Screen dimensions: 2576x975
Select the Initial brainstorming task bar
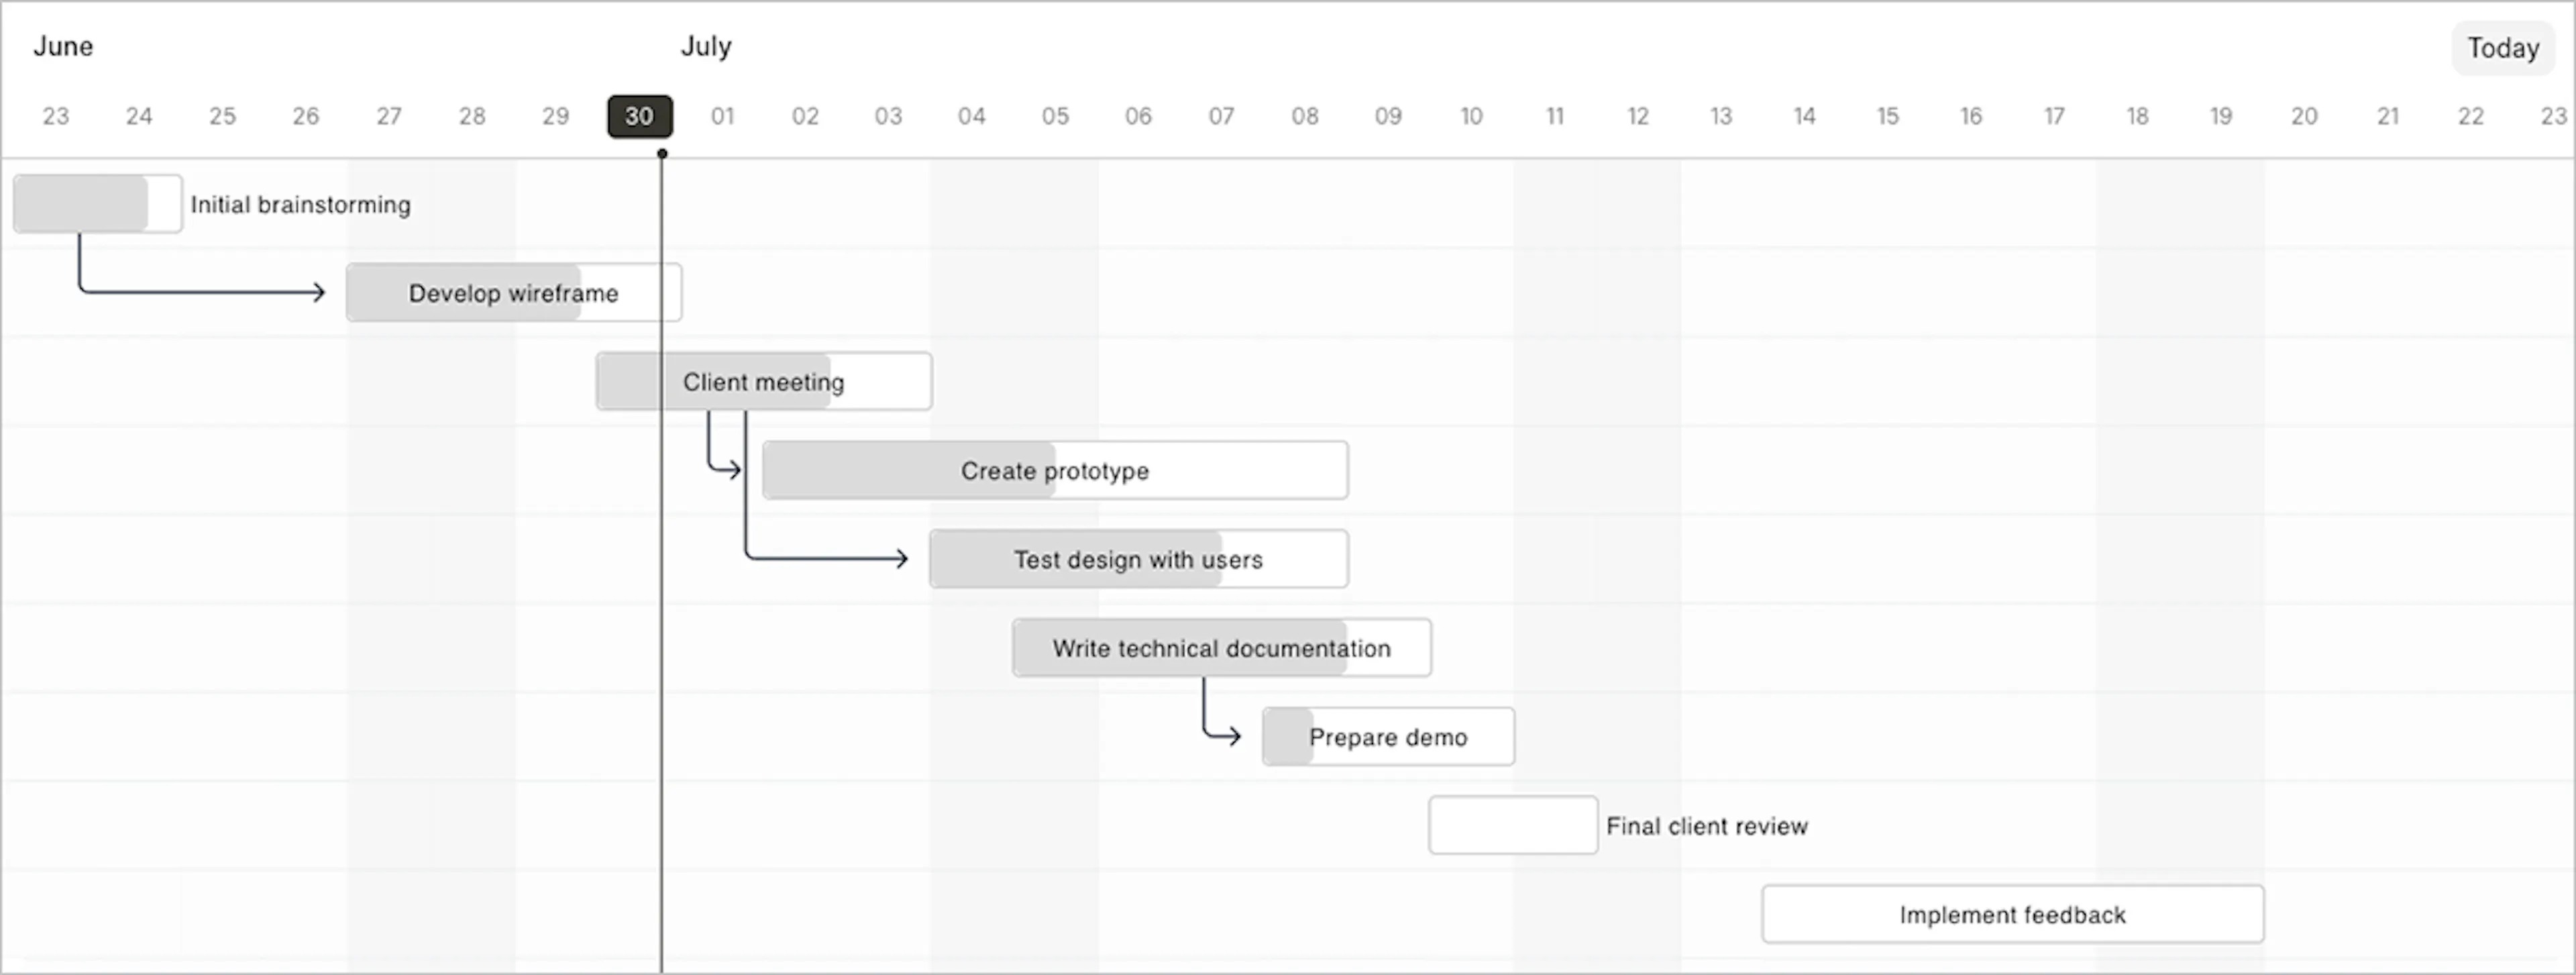pyautogui.click(x=98, y=204)
